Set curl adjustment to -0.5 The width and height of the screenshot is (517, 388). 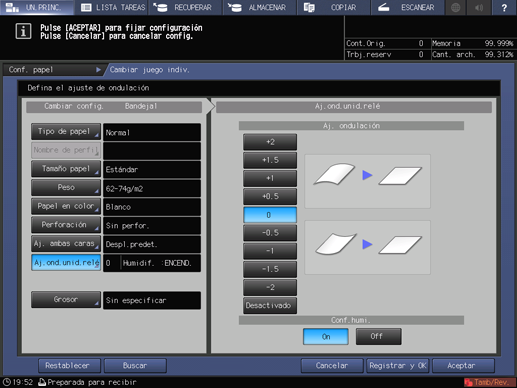270,233
